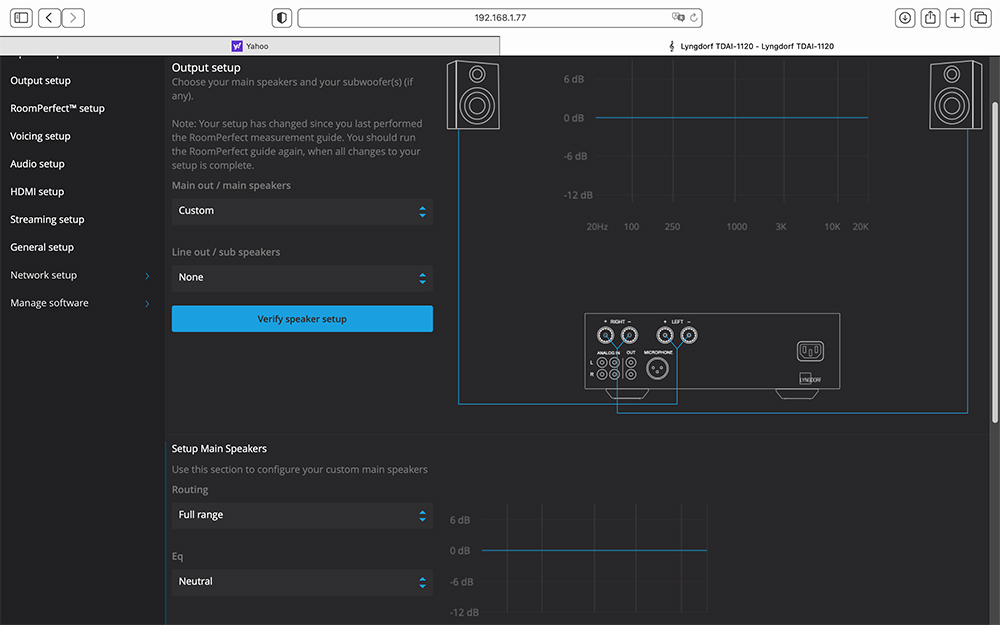Select the right speaker illustration
1000x625 pixels.
pos(955,95)
